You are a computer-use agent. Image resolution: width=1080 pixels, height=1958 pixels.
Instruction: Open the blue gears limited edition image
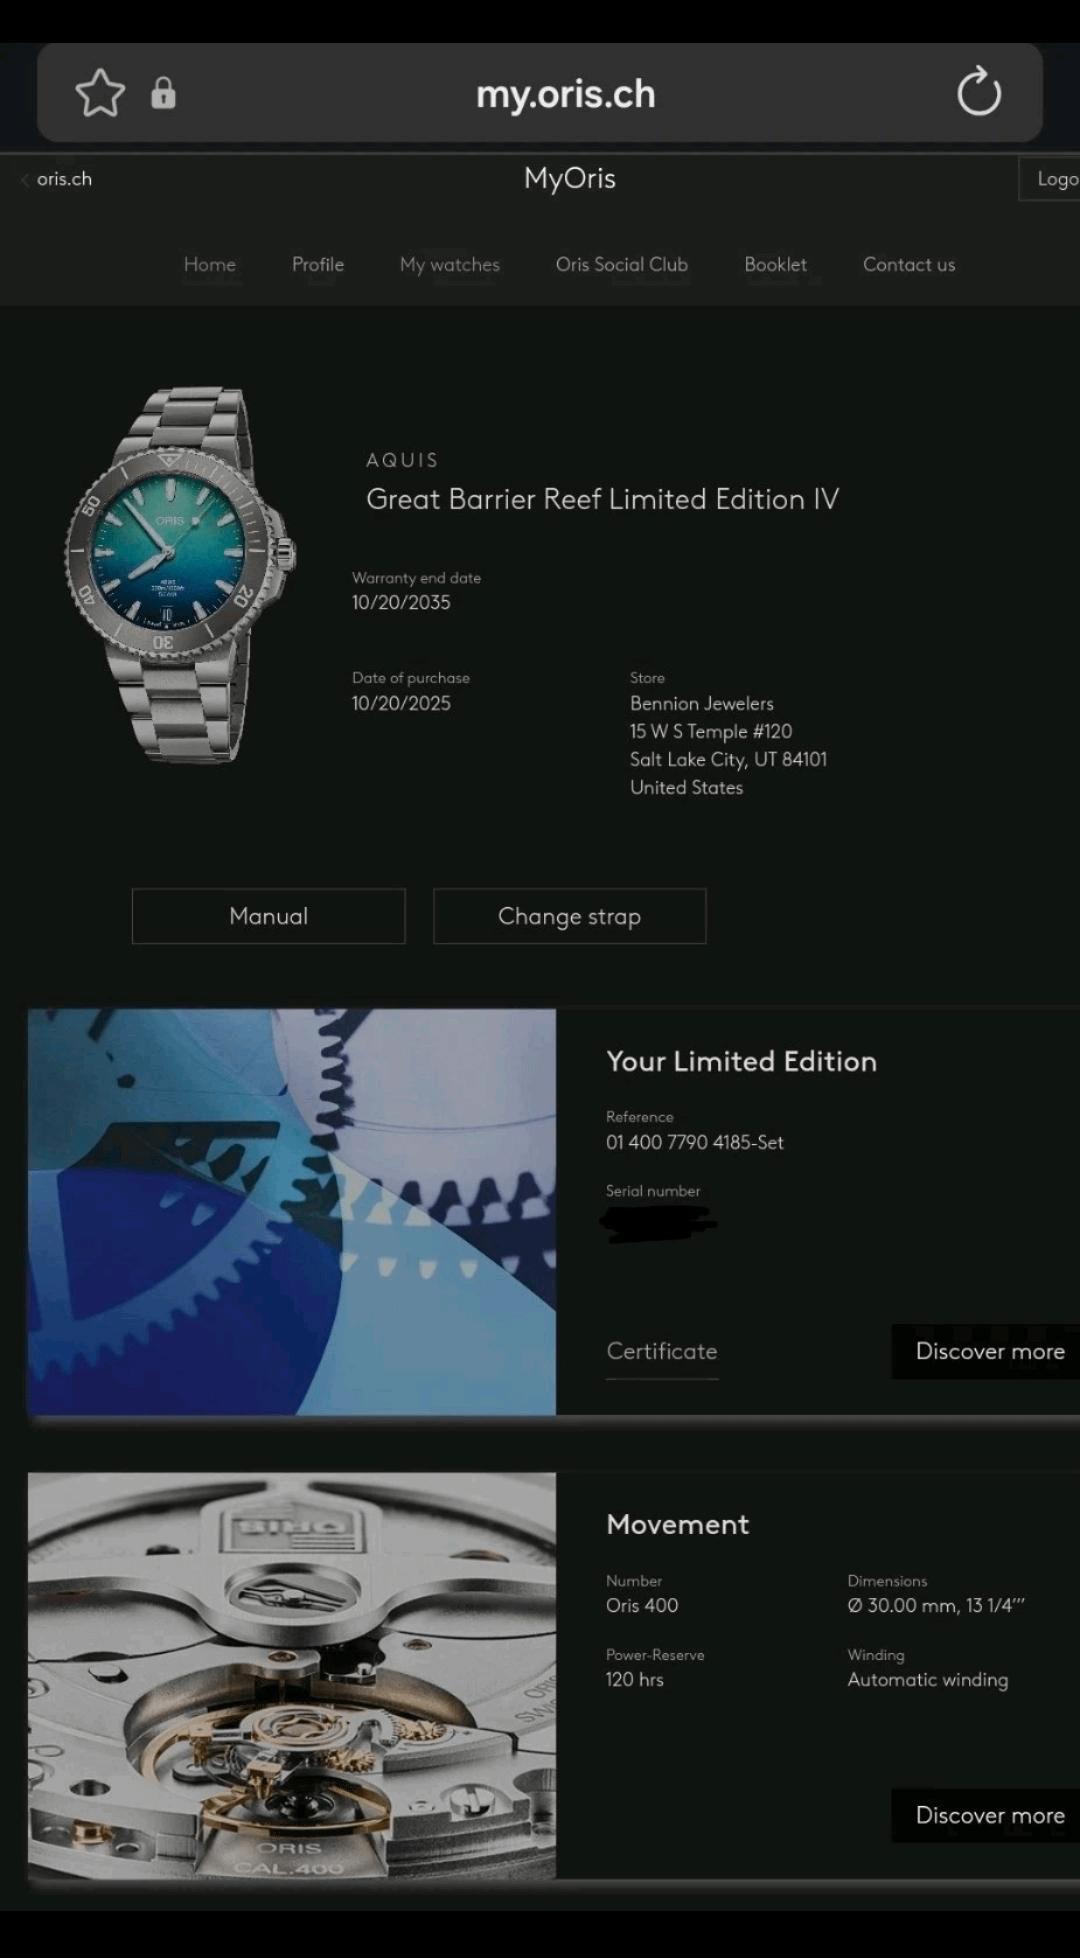click(x=292, y=1211)
